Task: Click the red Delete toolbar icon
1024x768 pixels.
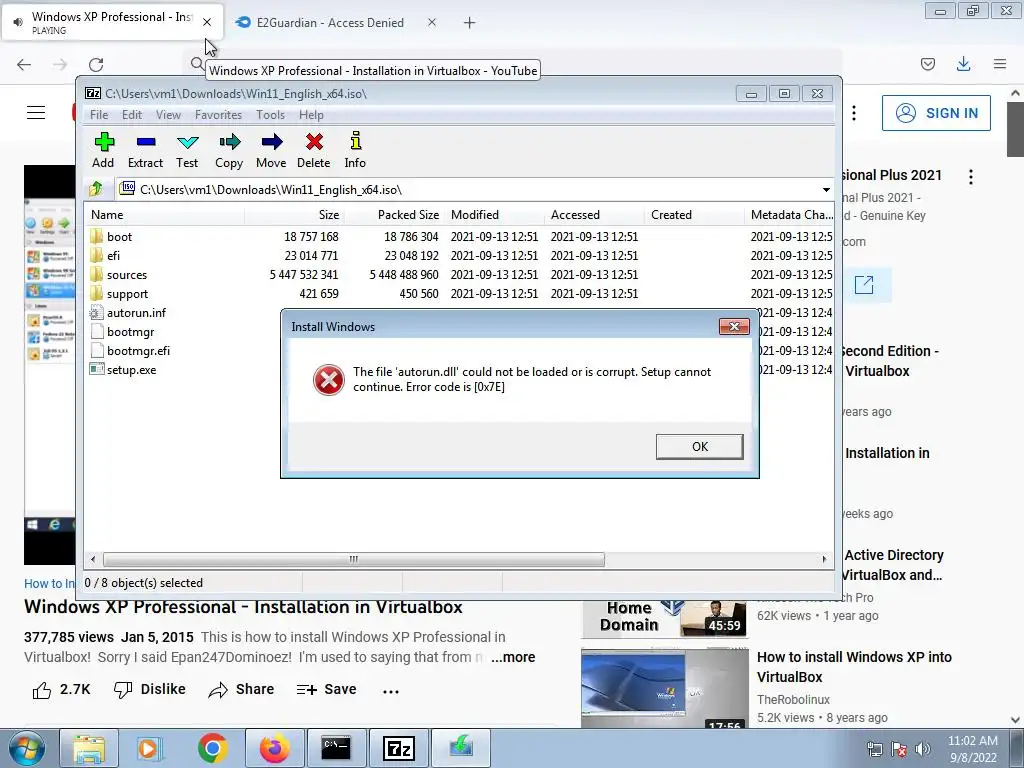Action: (x=313, y=150)
